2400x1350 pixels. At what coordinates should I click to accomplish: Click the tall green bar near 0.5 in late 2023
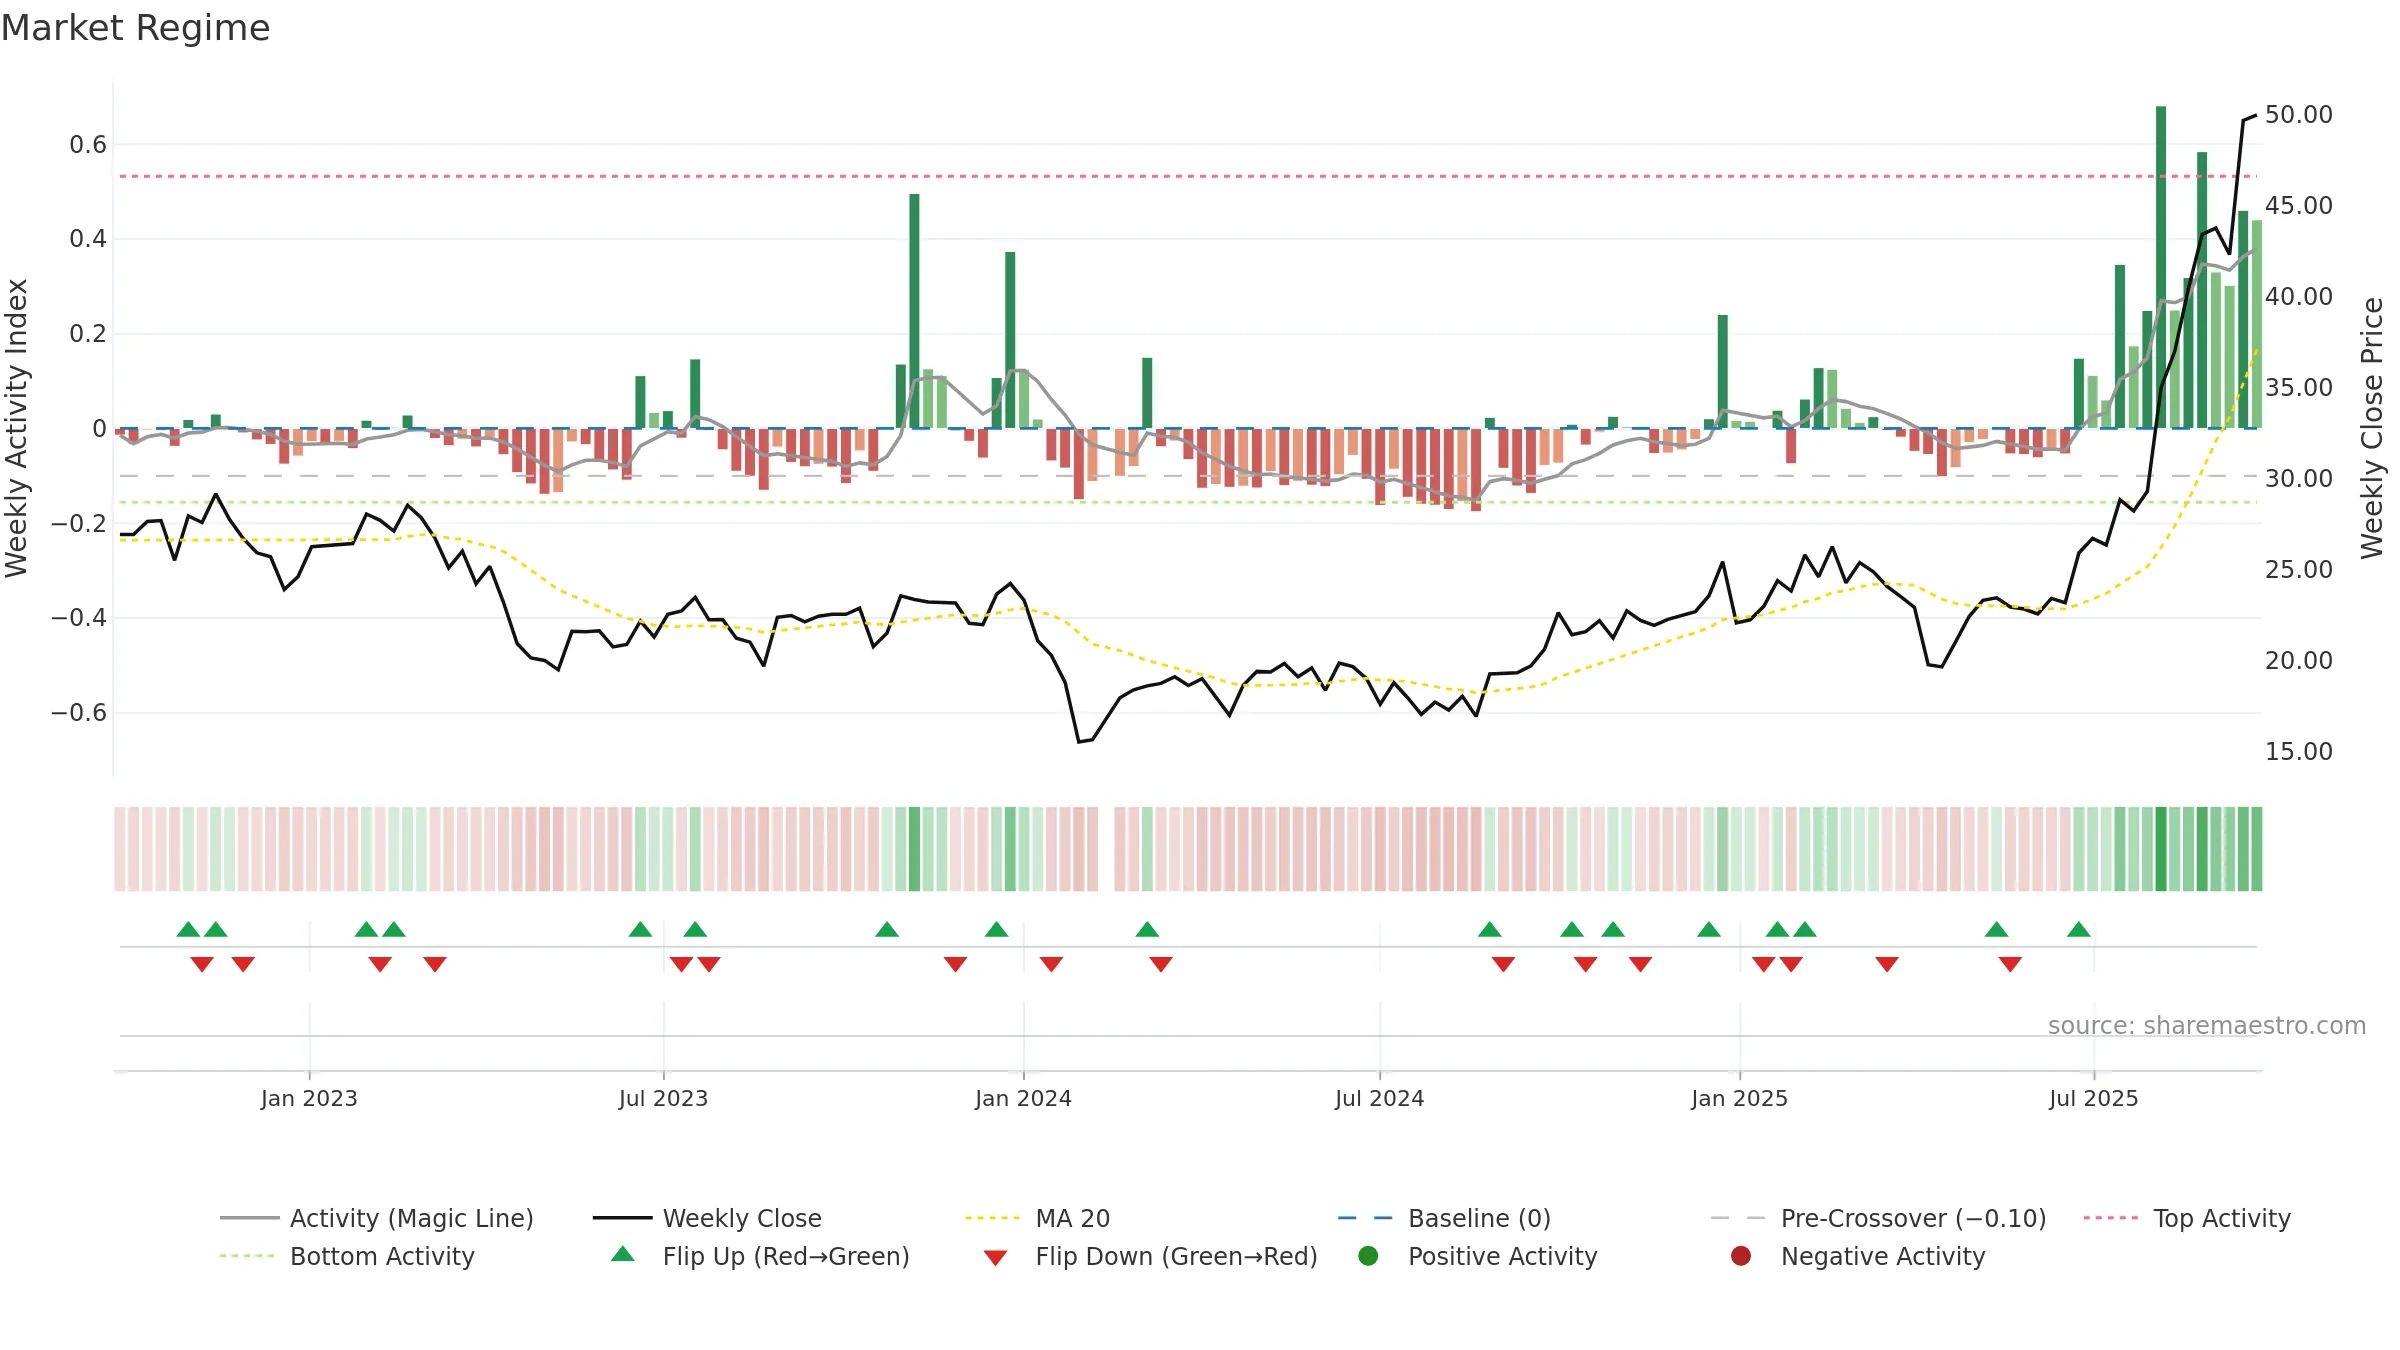click(x=914, y=311)
